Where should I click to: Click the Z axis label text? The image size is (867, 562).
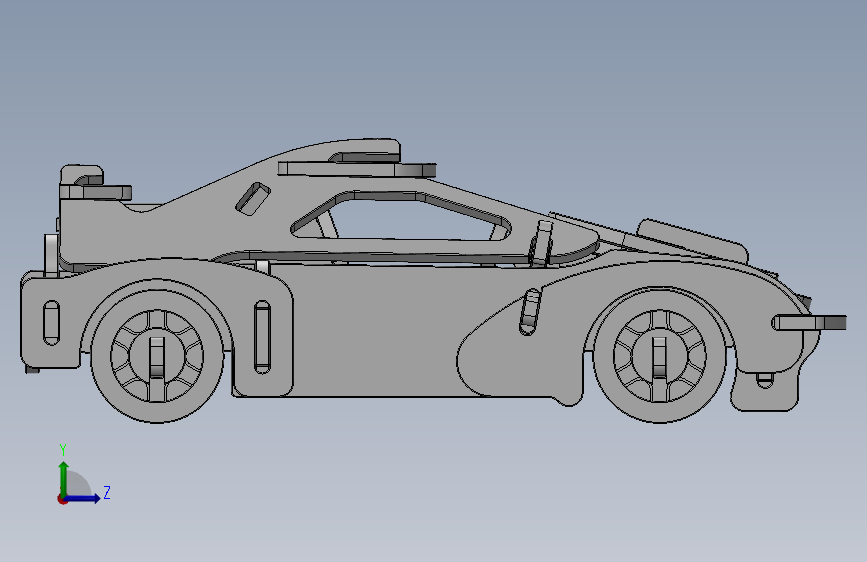click(x=107, y=492)
